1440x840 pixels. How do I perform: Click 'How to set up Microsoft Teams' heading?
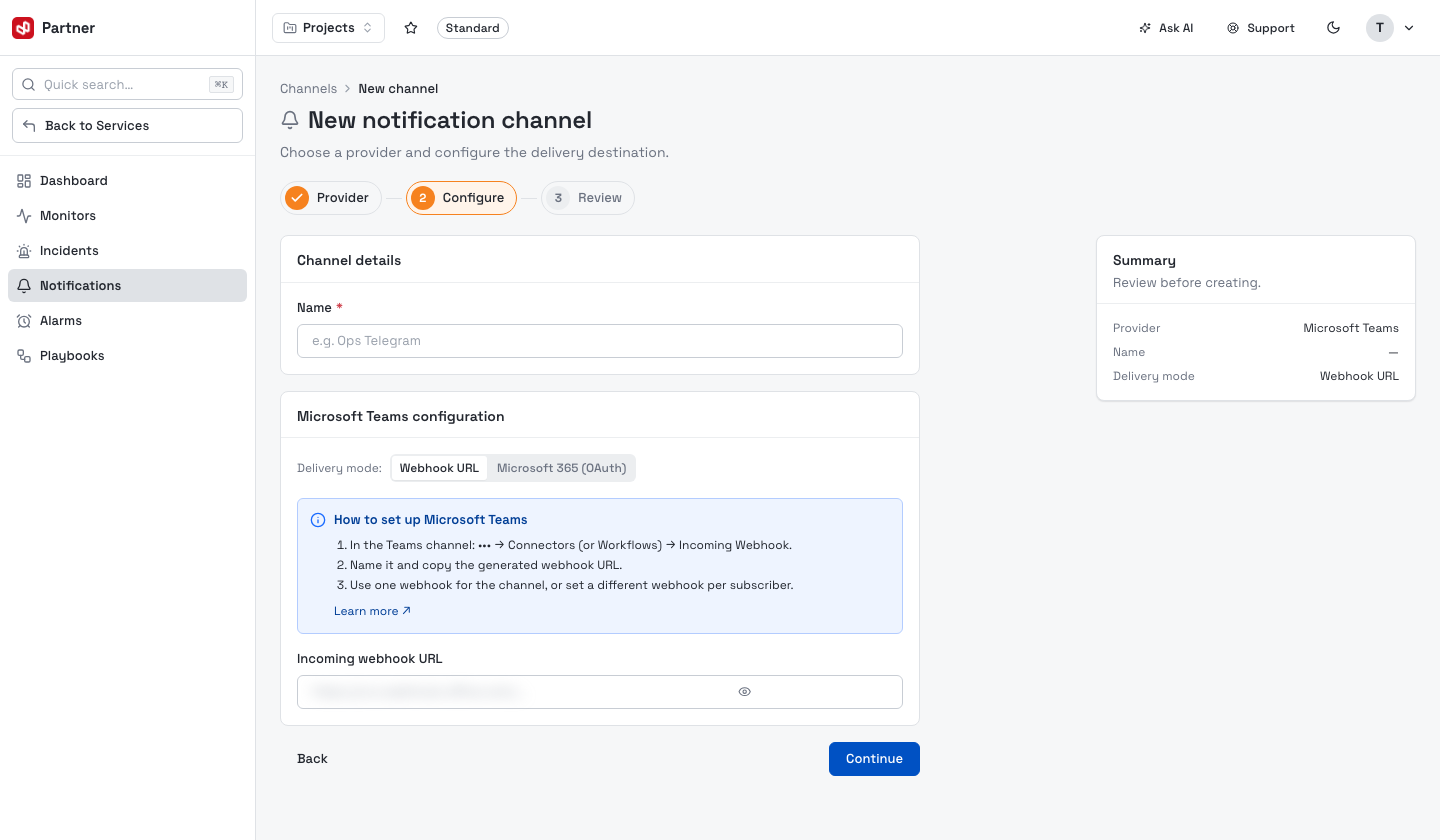[431, 520]
